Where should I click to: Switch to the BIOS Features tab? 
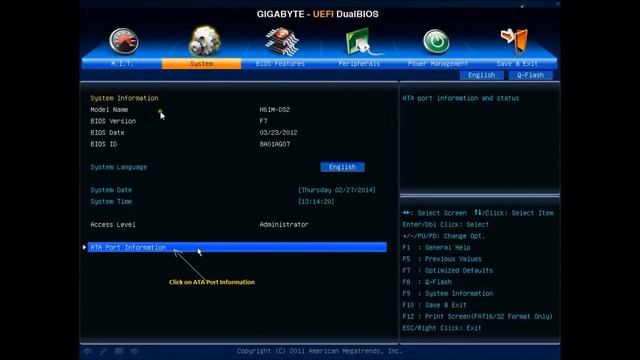pyautogui.click(x=280, y=64)
